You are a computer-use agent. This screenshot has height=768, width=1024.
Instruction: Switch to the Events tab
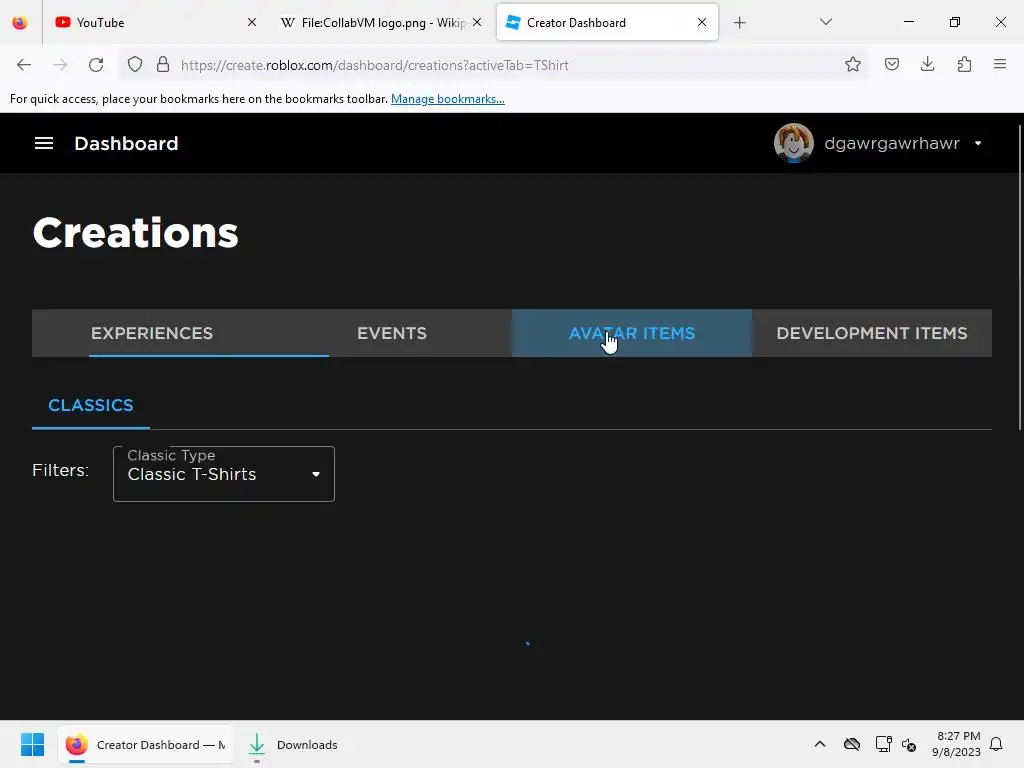click(x=392, y=333)
